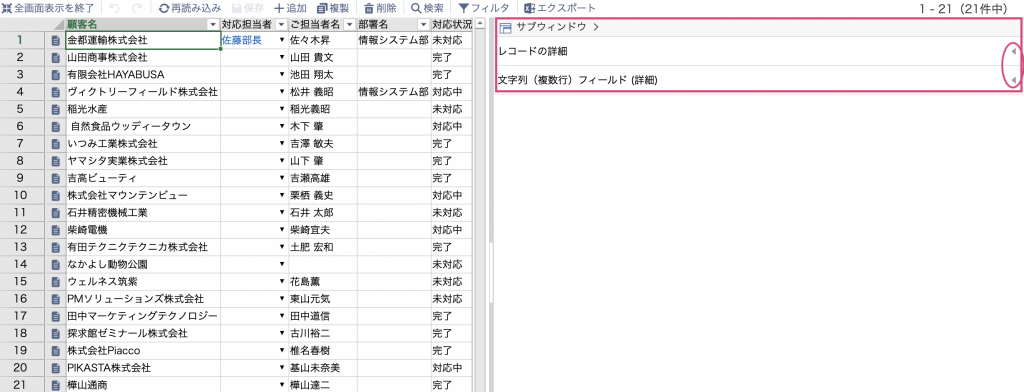Duplicate record using 複製
1024x392 pixels.
click(x=332, y=8)
